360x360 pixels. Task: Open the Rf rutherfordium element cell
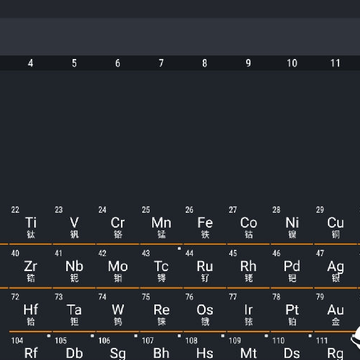pos(31,347)
